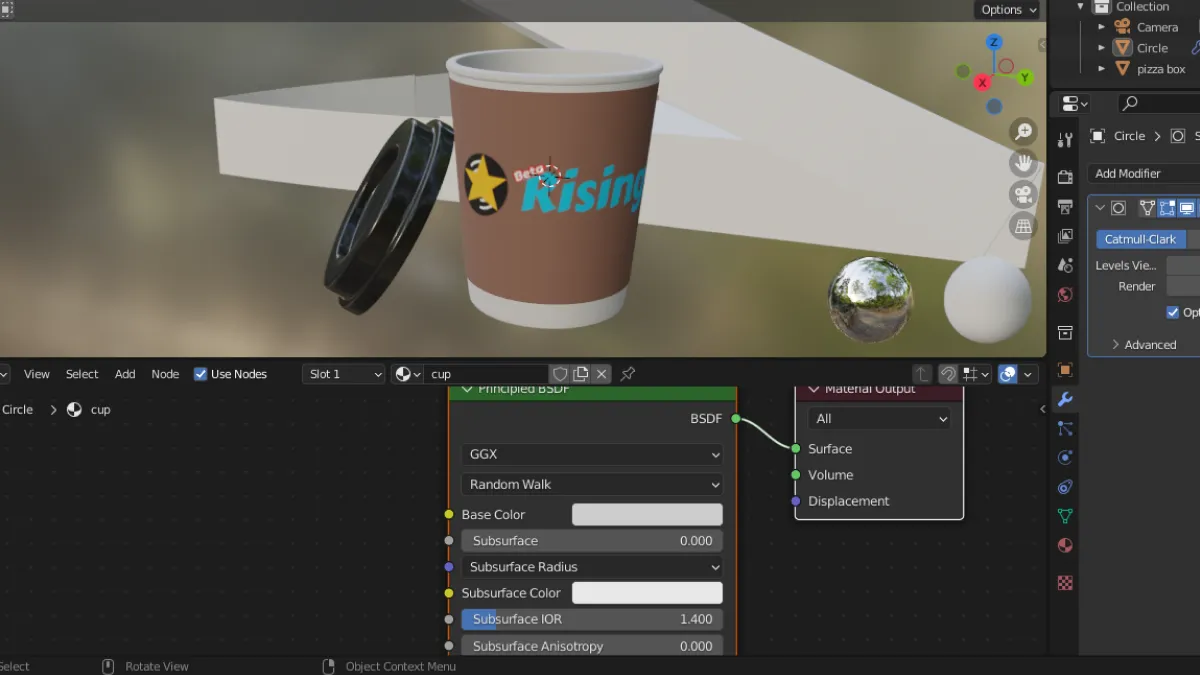Open the Physics properties tab
Screen dimensions: 1201x675
pos(1065,458)
